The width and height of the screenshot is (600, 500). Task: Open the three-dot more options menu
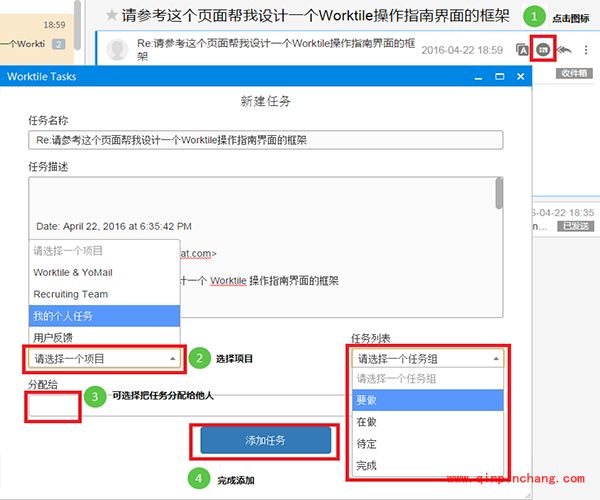[586, 50]
